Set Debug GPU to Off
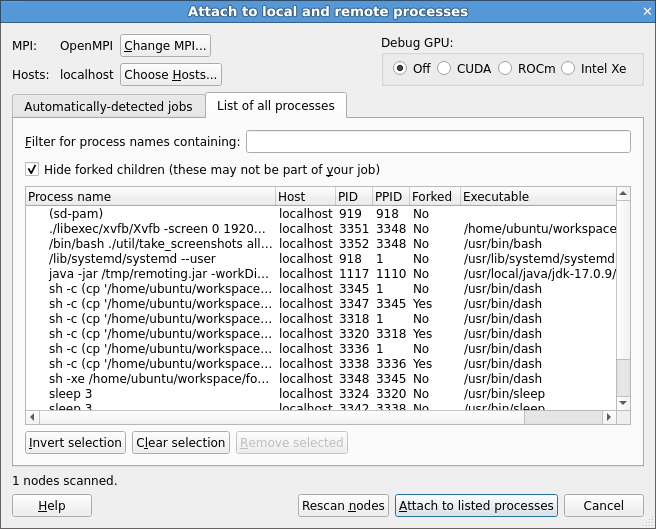Image resolution: width=656 pixels, height=529 pixels. 400,68
